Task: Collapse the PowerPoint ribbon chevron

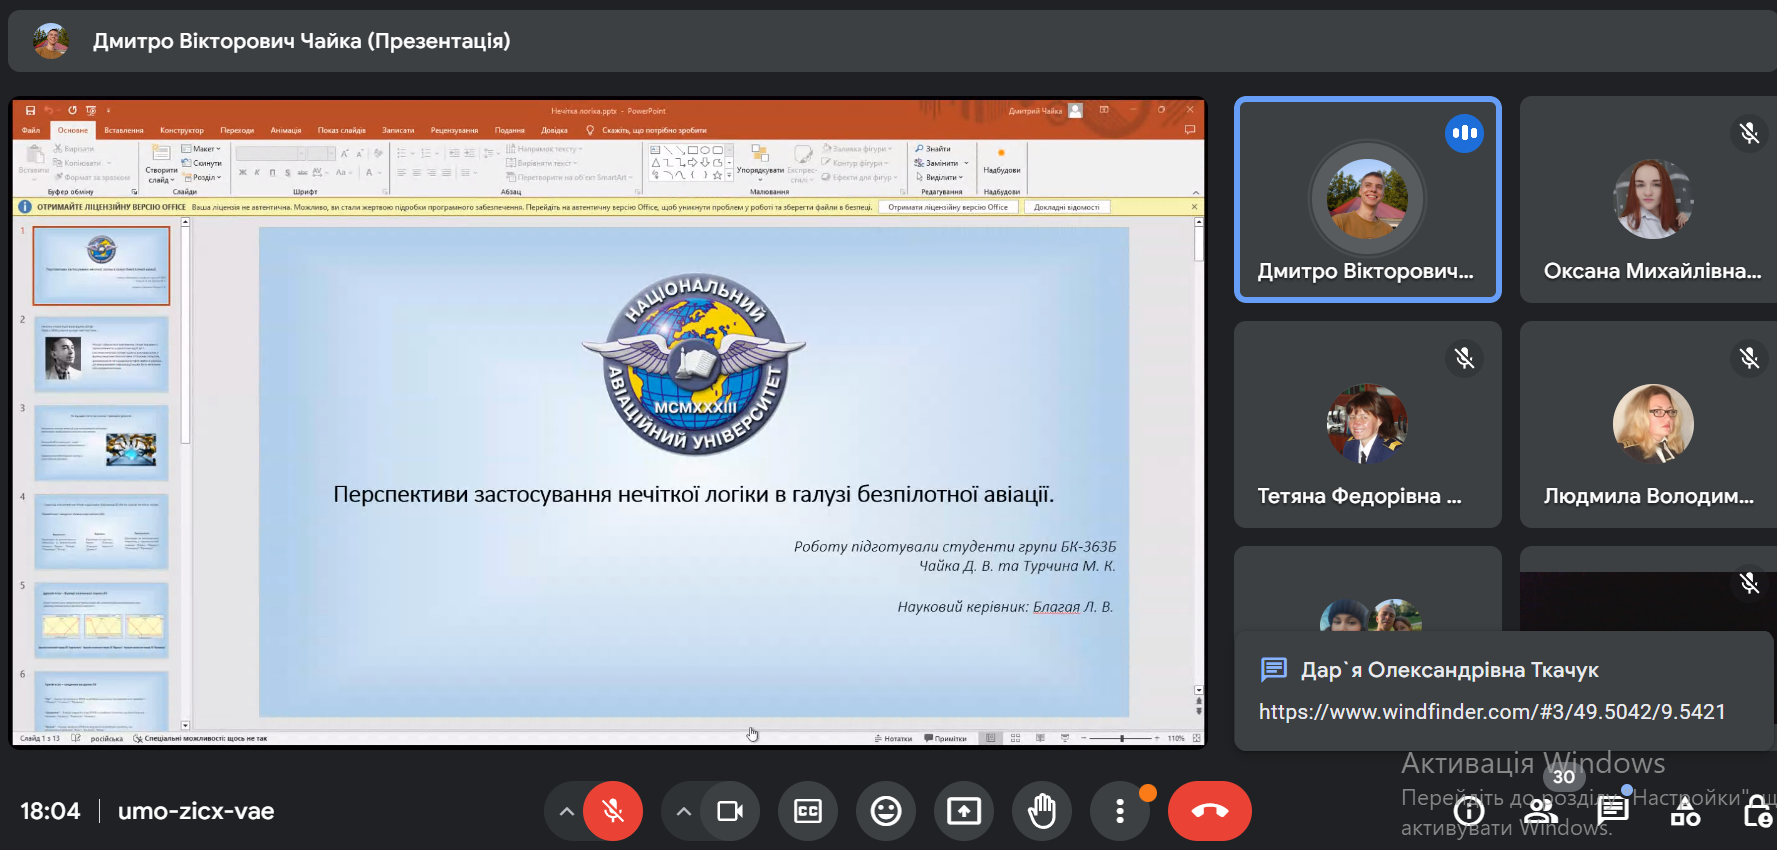Action: [x=1196, y=192]
